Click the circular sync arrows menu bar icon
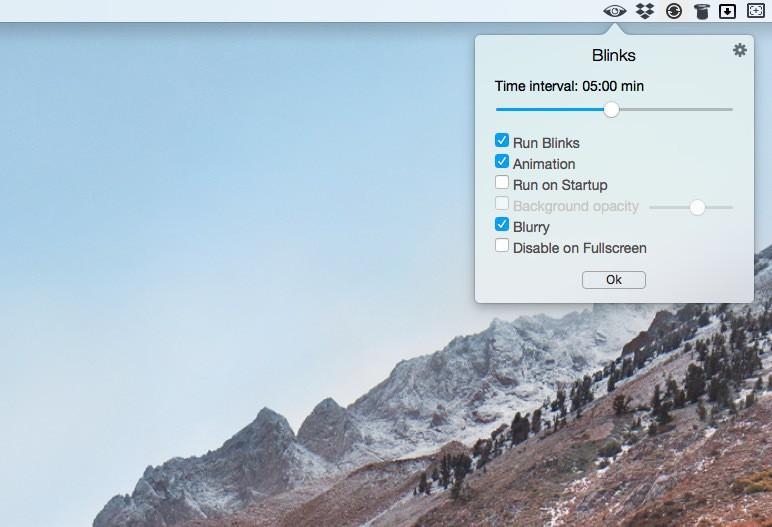Viewport: 772px width, 527px height. point(674,11)
